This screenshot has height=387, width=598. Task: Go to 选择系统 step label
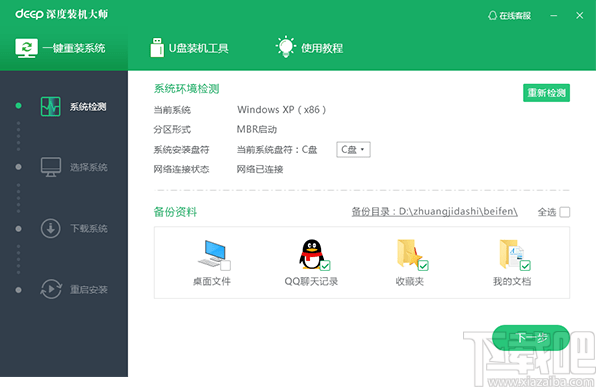coord(88,167)
